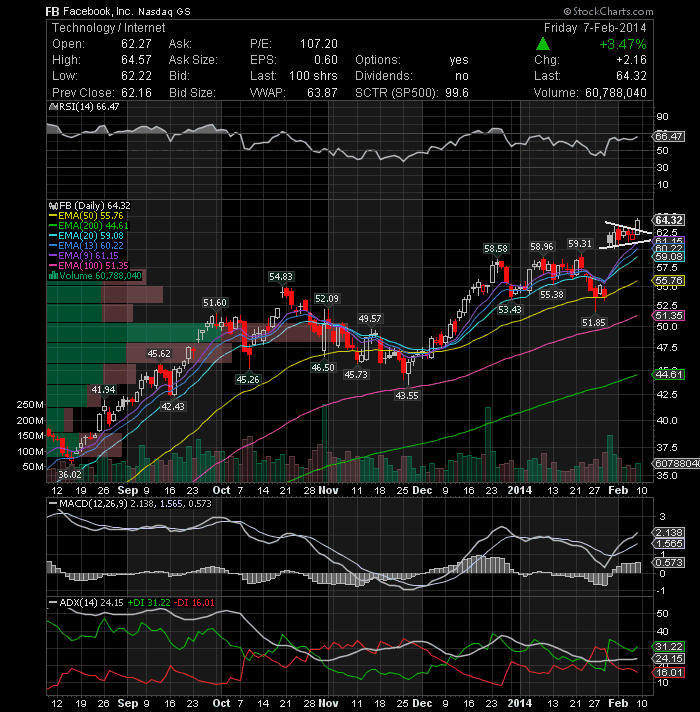700x712 pixels.
Task: Click the Dividends value 'no'
Action: 462,76
